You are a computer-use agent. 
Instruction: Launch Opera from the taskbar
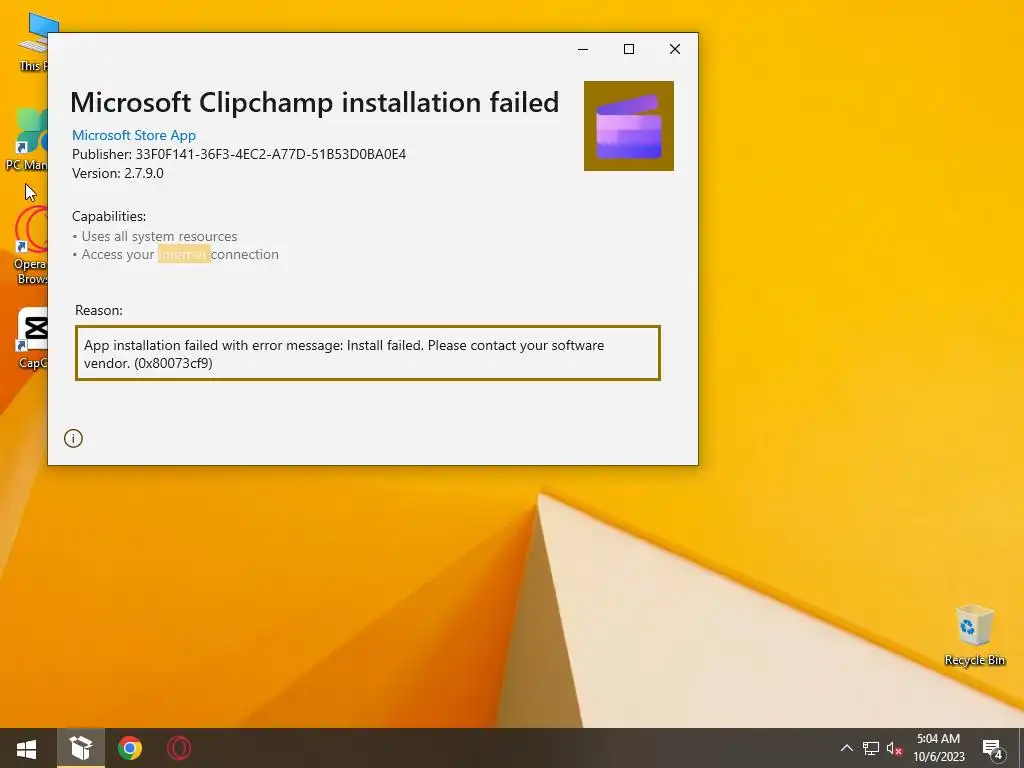[x=178, y=748]
